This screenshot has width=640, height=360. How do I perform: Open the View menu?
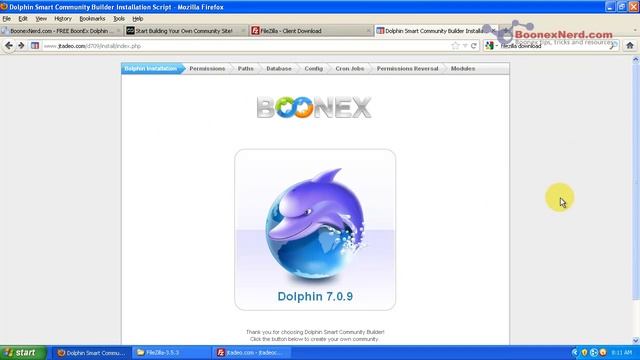[x=41, y=19]
